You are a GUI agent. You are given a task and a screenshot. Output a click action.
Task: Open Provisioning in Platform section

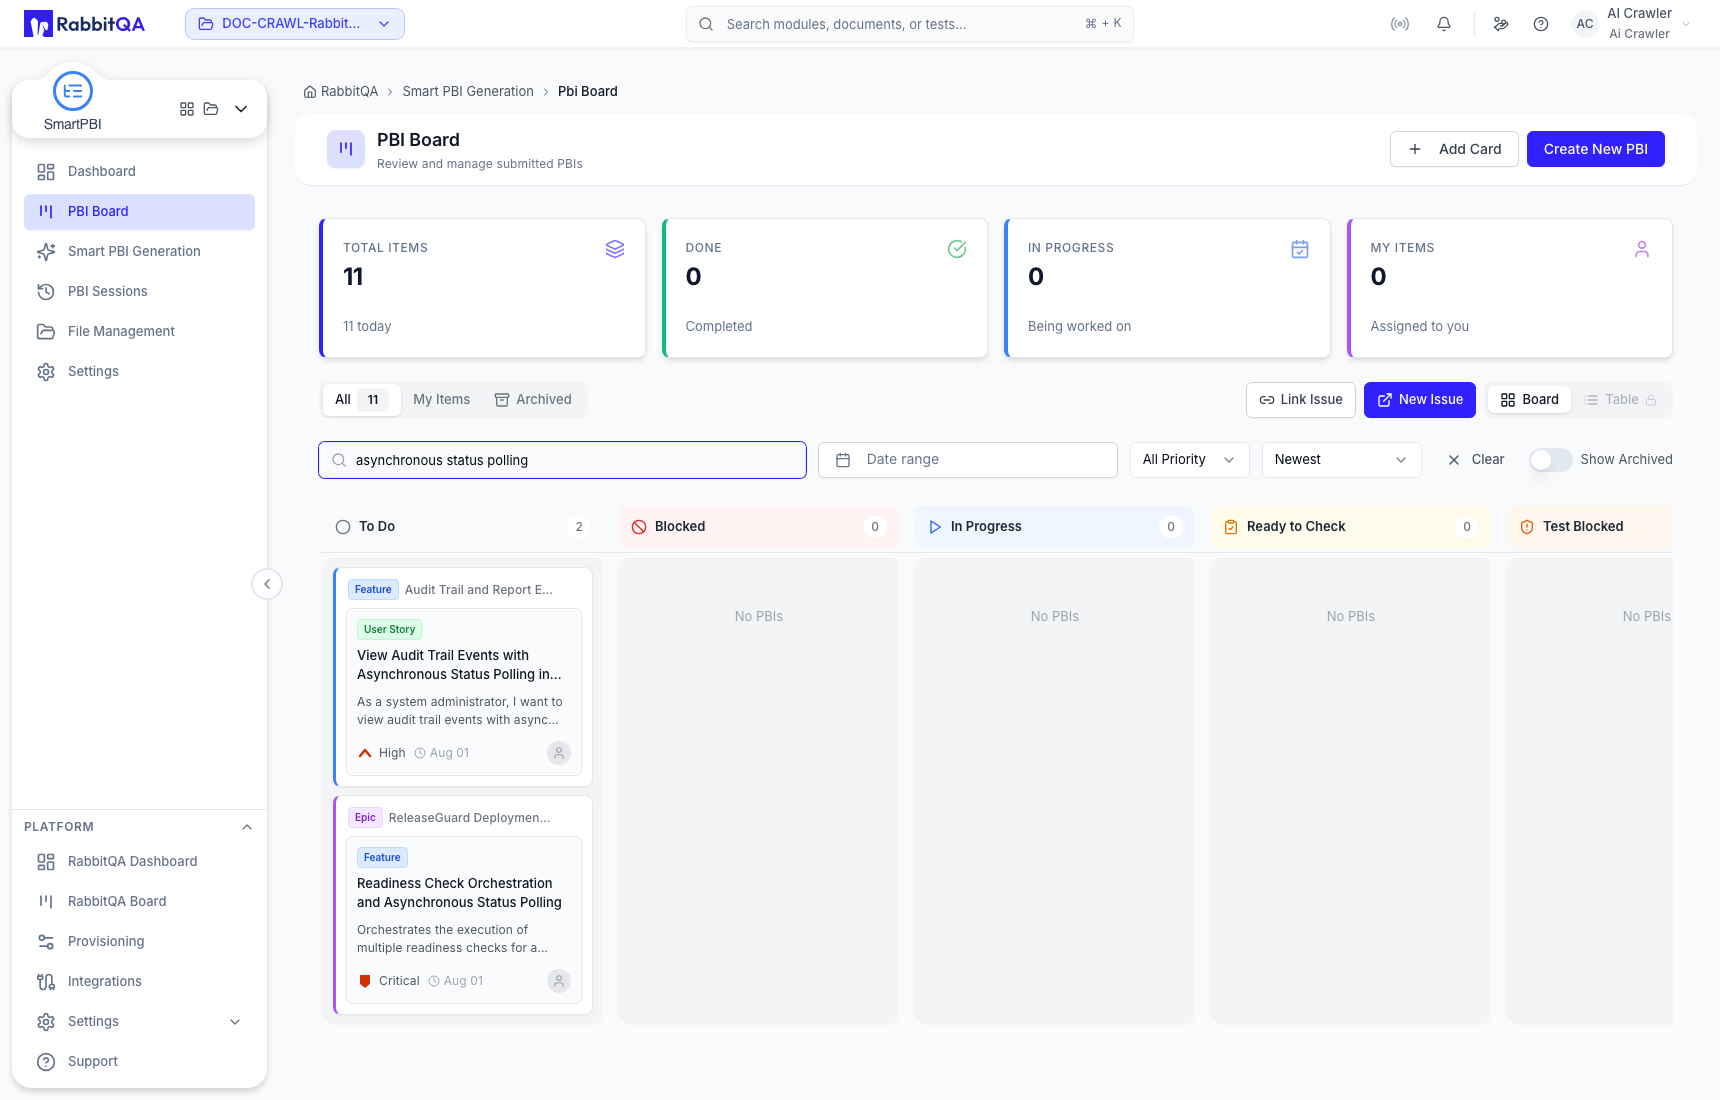[140, 942]
